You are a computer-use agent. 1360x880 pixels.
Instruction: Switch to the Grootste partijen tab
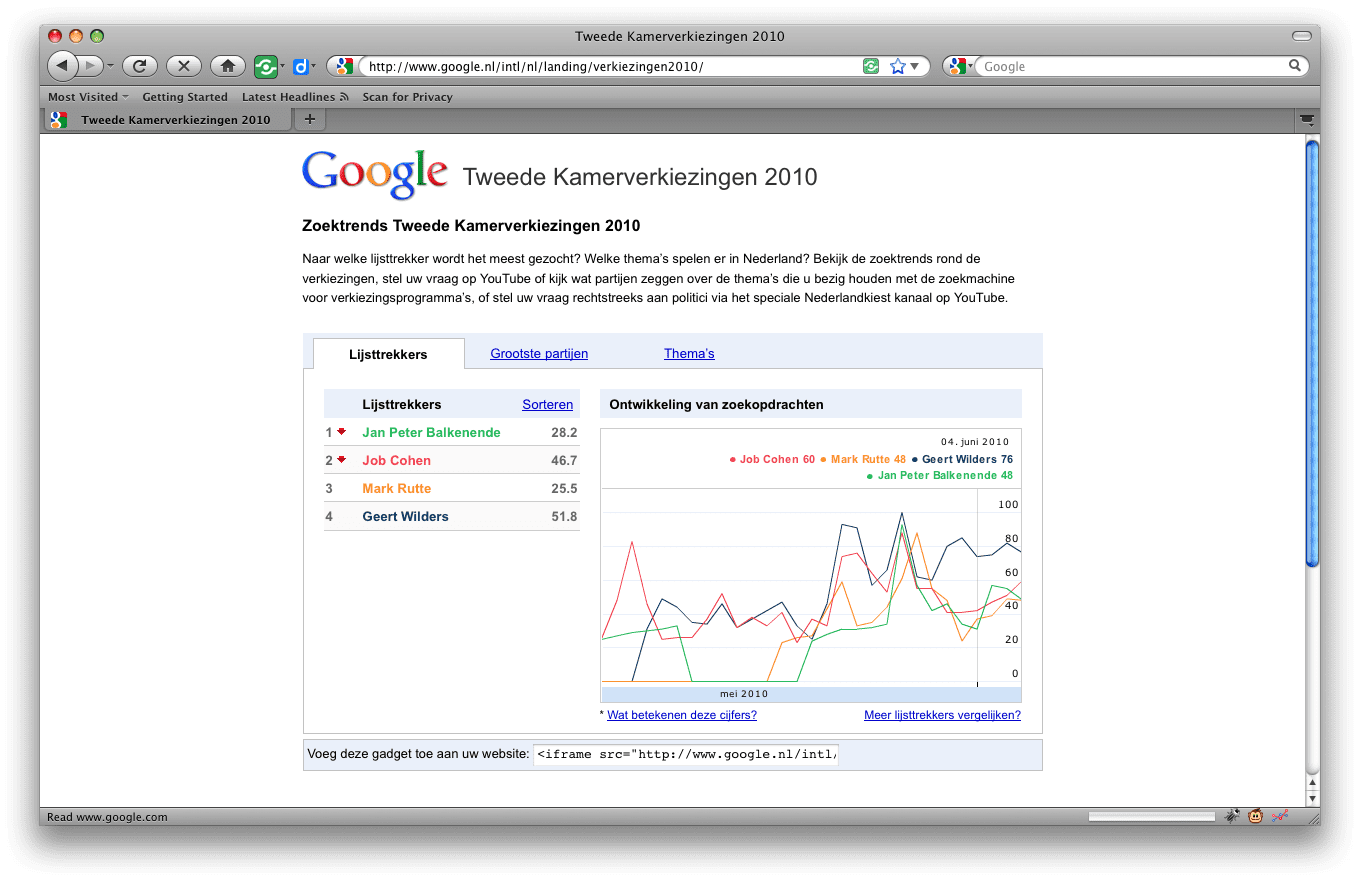click(539, 353)
